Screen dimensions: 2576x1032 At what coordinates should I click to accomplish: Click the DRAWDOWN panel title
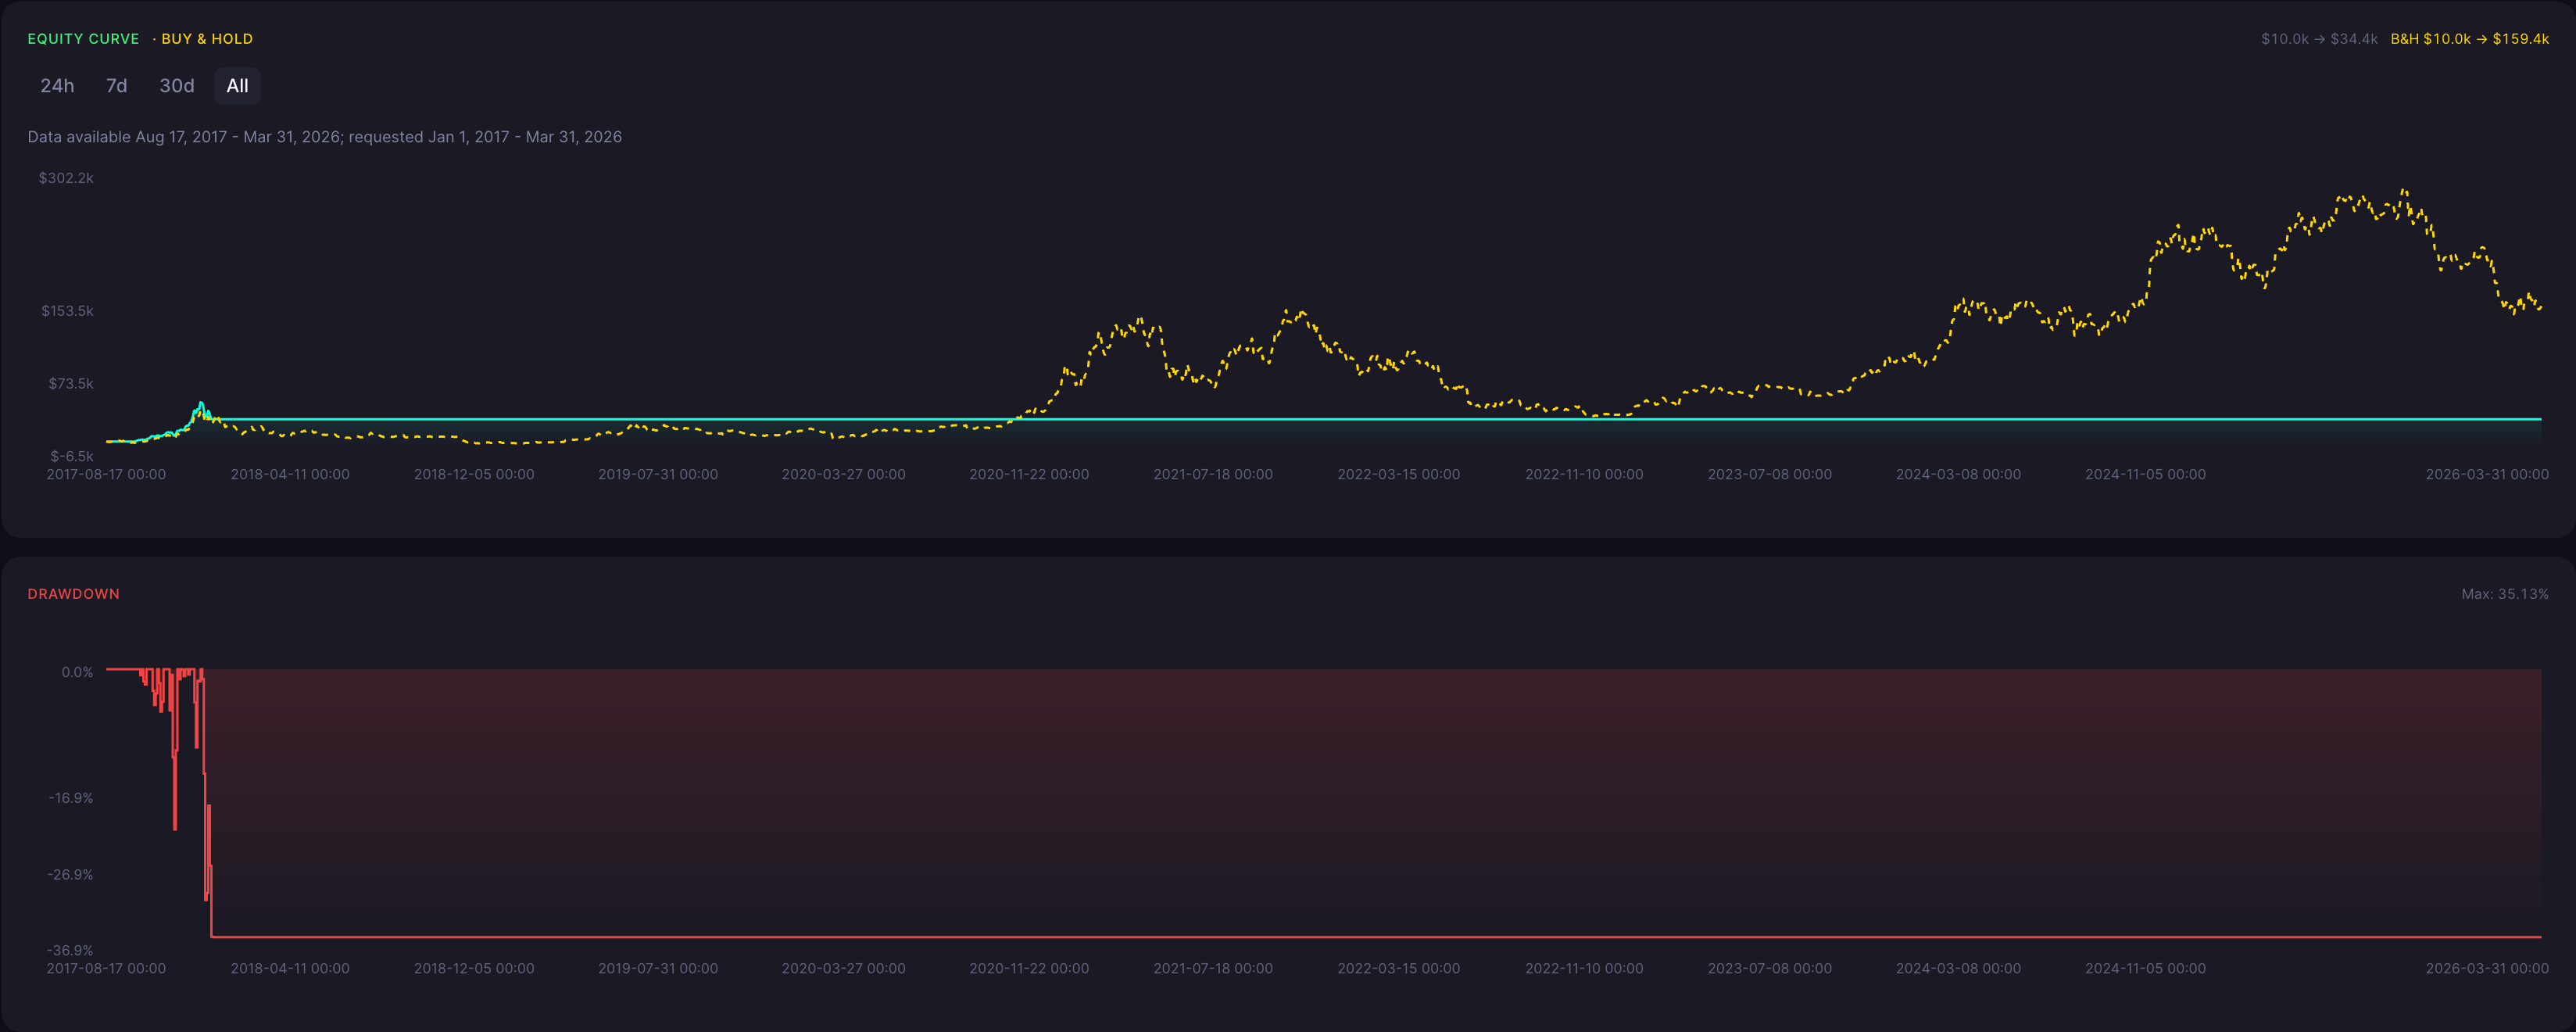pos(73,594)
